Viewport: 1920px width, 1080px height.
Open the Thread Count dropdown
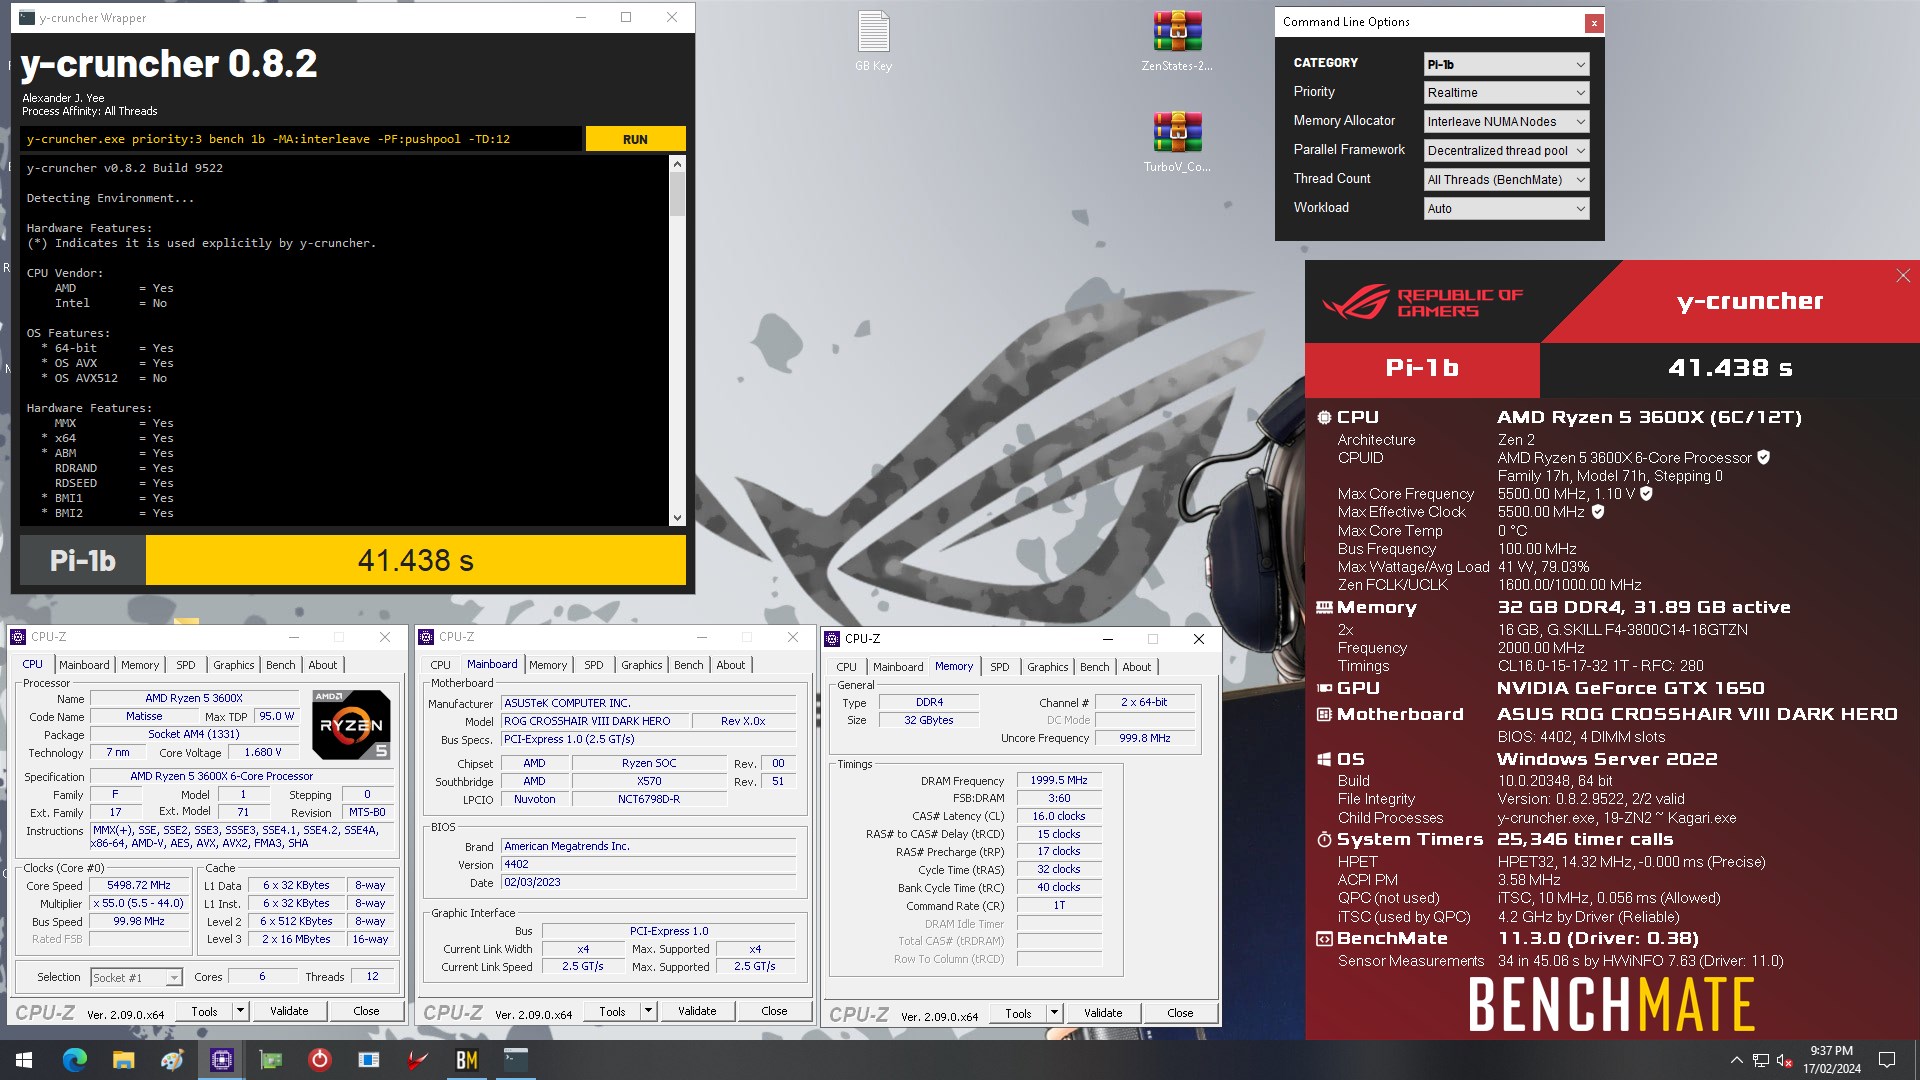pyautogui.click(x=1506, y=180)
